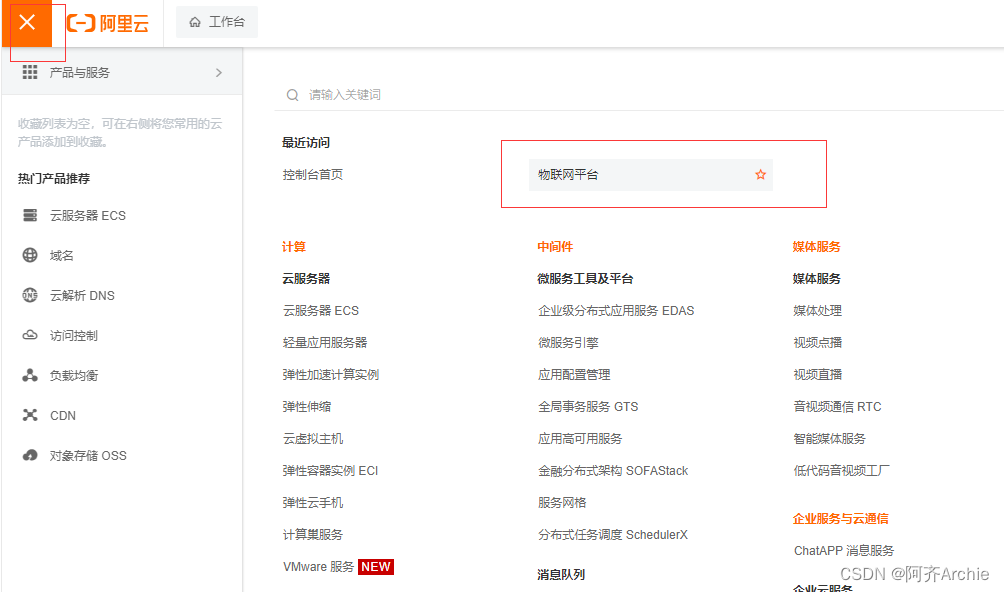This screenshot has width=1004, height=592.
Task: Close the product menu with the X button
Action: click(27, 23)
